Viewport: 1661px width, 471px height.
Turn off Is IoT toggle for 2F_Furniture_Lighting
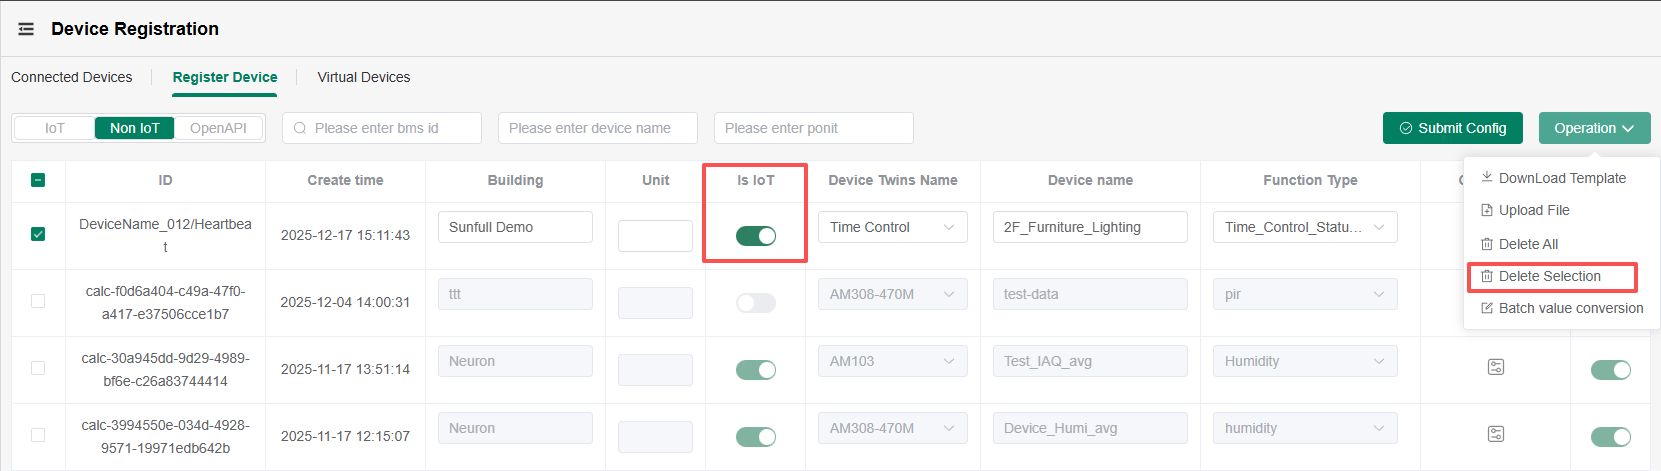pos(756,236)
